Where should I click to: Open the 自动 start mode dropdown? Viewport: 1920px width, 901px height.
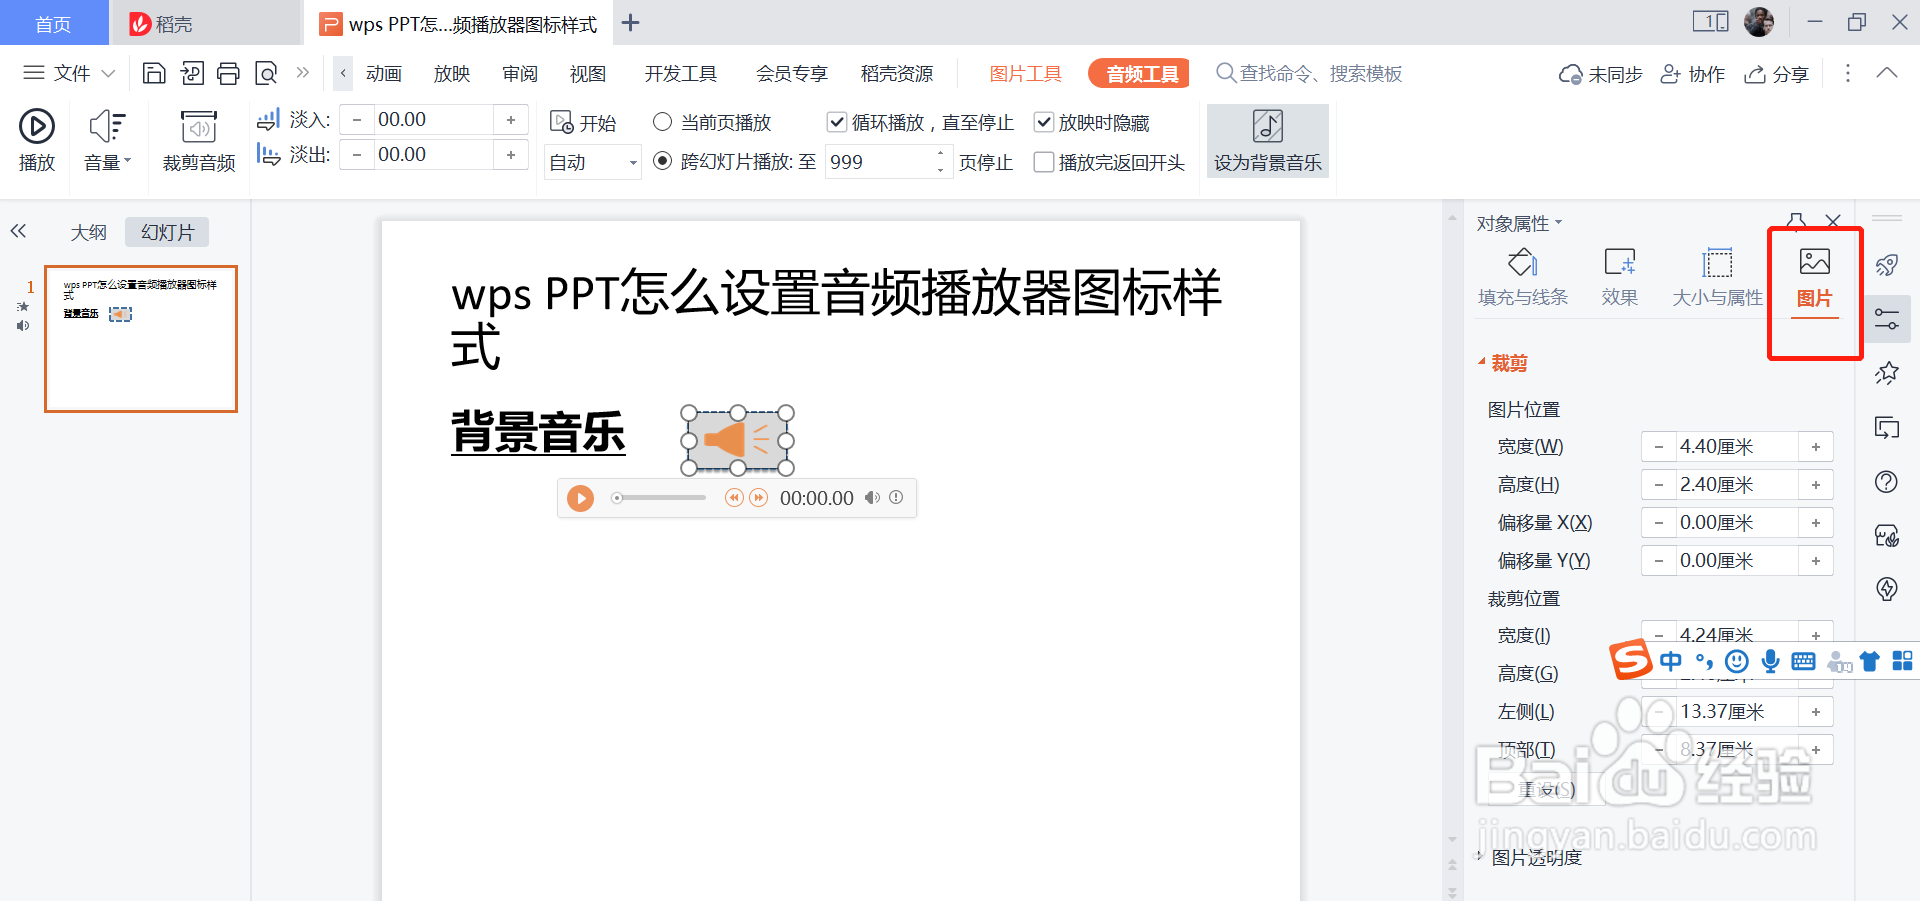[x=593, y=162]
